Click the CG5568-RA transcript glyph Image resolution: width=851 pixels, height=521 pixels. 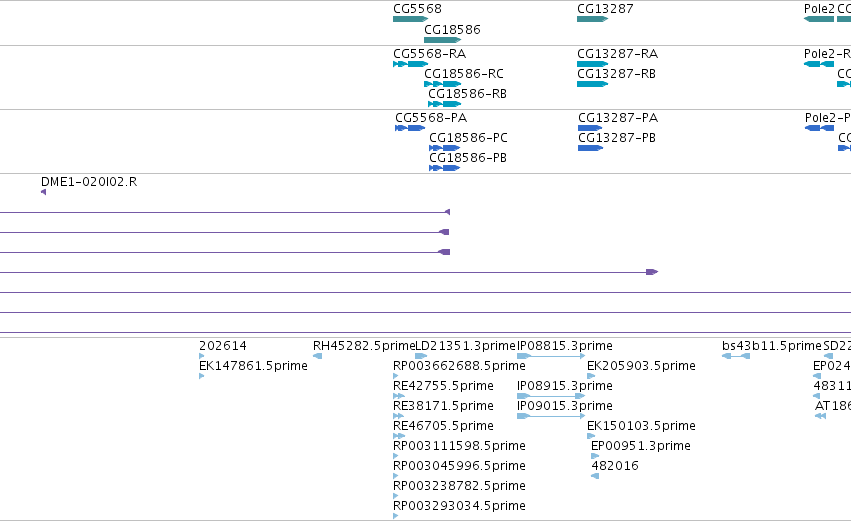click(x=410, y=64)
